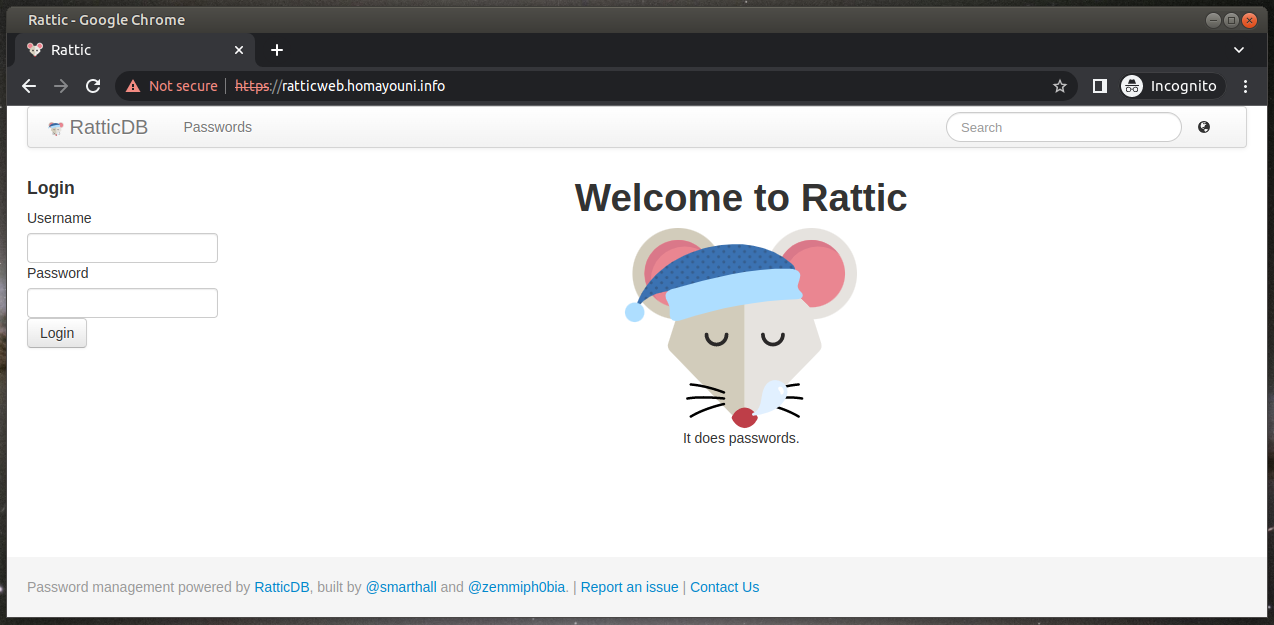Image resolution: width=1274 pixels, height=625 pixels.
Task: Go back with the browser back arrow
Action: coord(29,86)
